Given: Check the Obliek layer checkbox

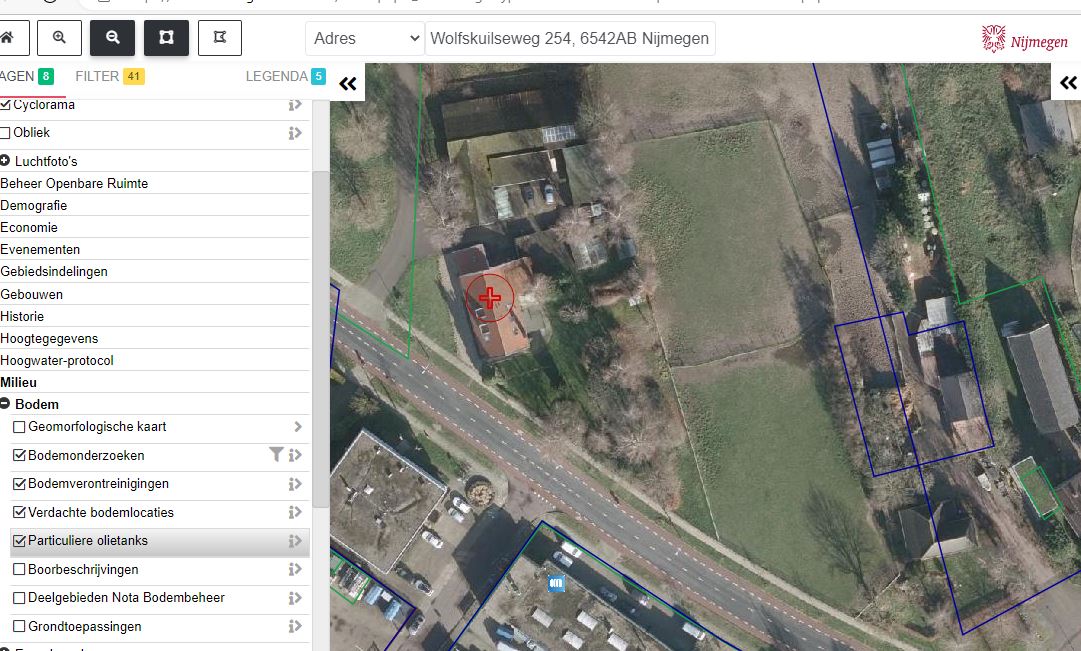Looking at the screenshot, I should click(6, 133).
